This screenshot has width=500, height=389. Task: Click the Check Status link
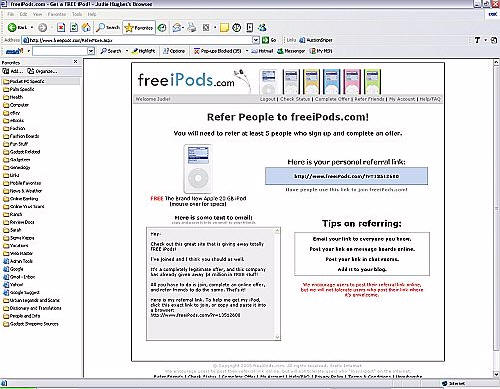[295, 99]
